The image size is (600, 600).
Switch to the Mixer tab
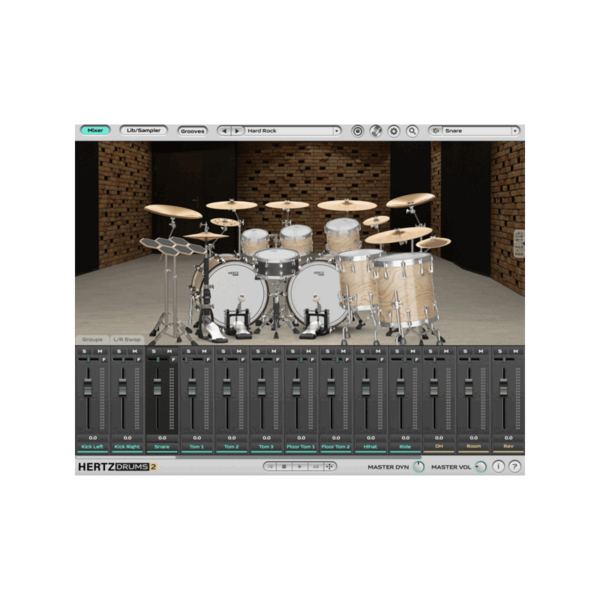95,130
